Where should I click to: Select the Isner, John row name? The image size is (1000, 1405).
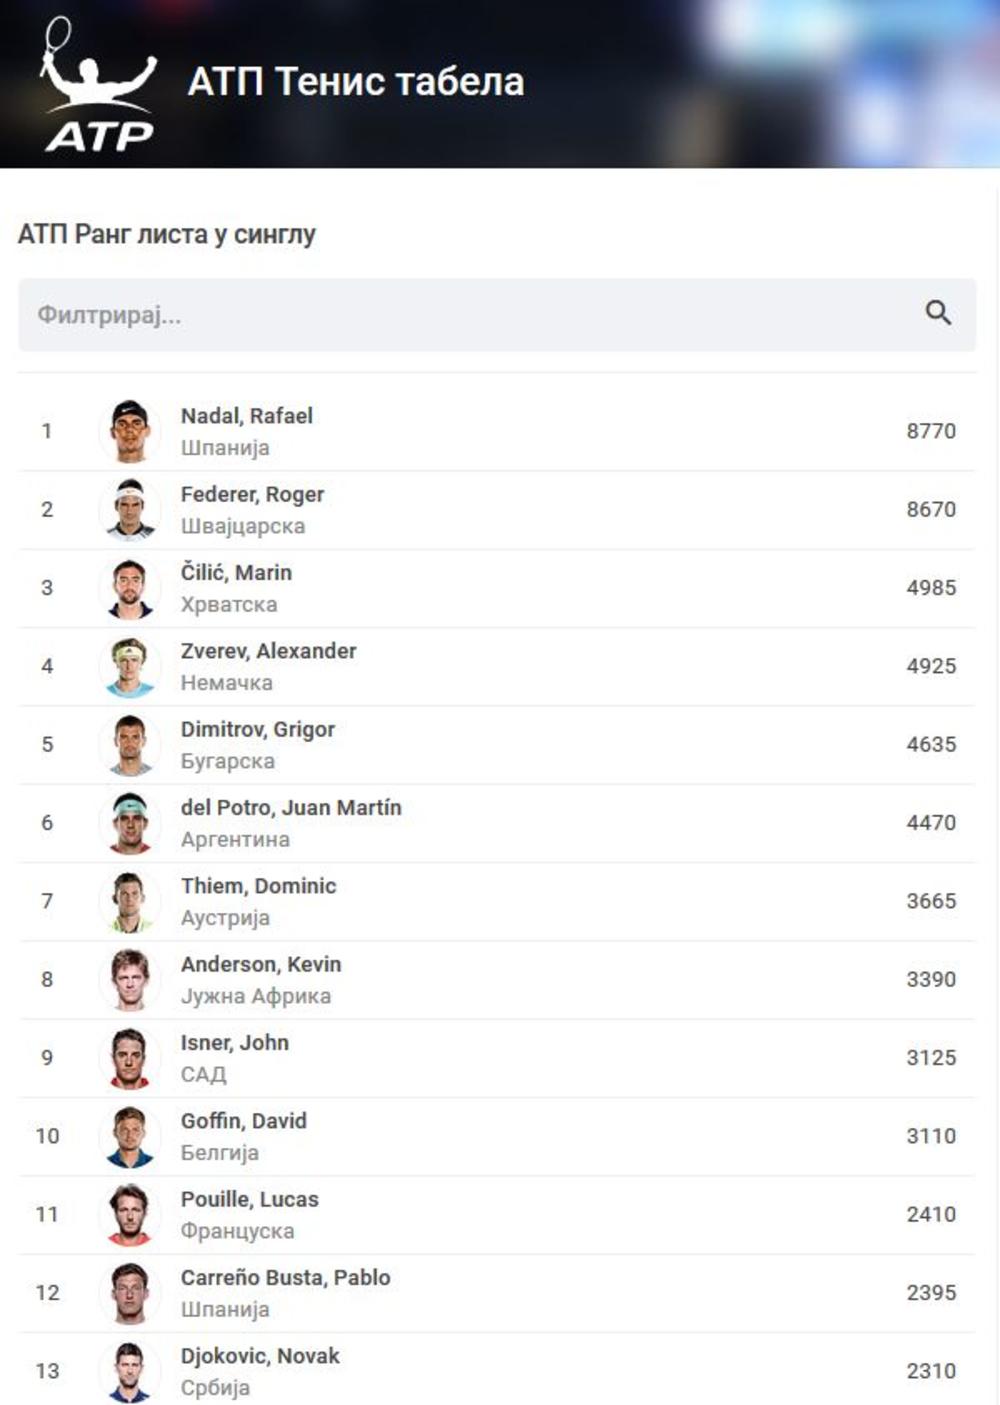(235, 1042)
